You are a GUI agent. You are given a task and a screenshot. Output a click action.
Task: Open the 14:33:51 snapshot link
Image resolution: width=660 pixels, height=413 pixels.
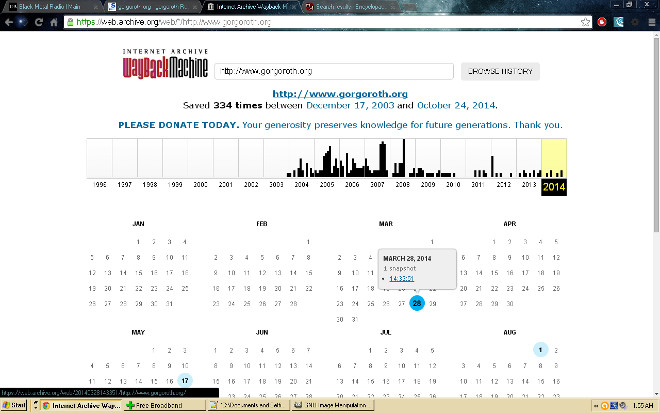402,279
